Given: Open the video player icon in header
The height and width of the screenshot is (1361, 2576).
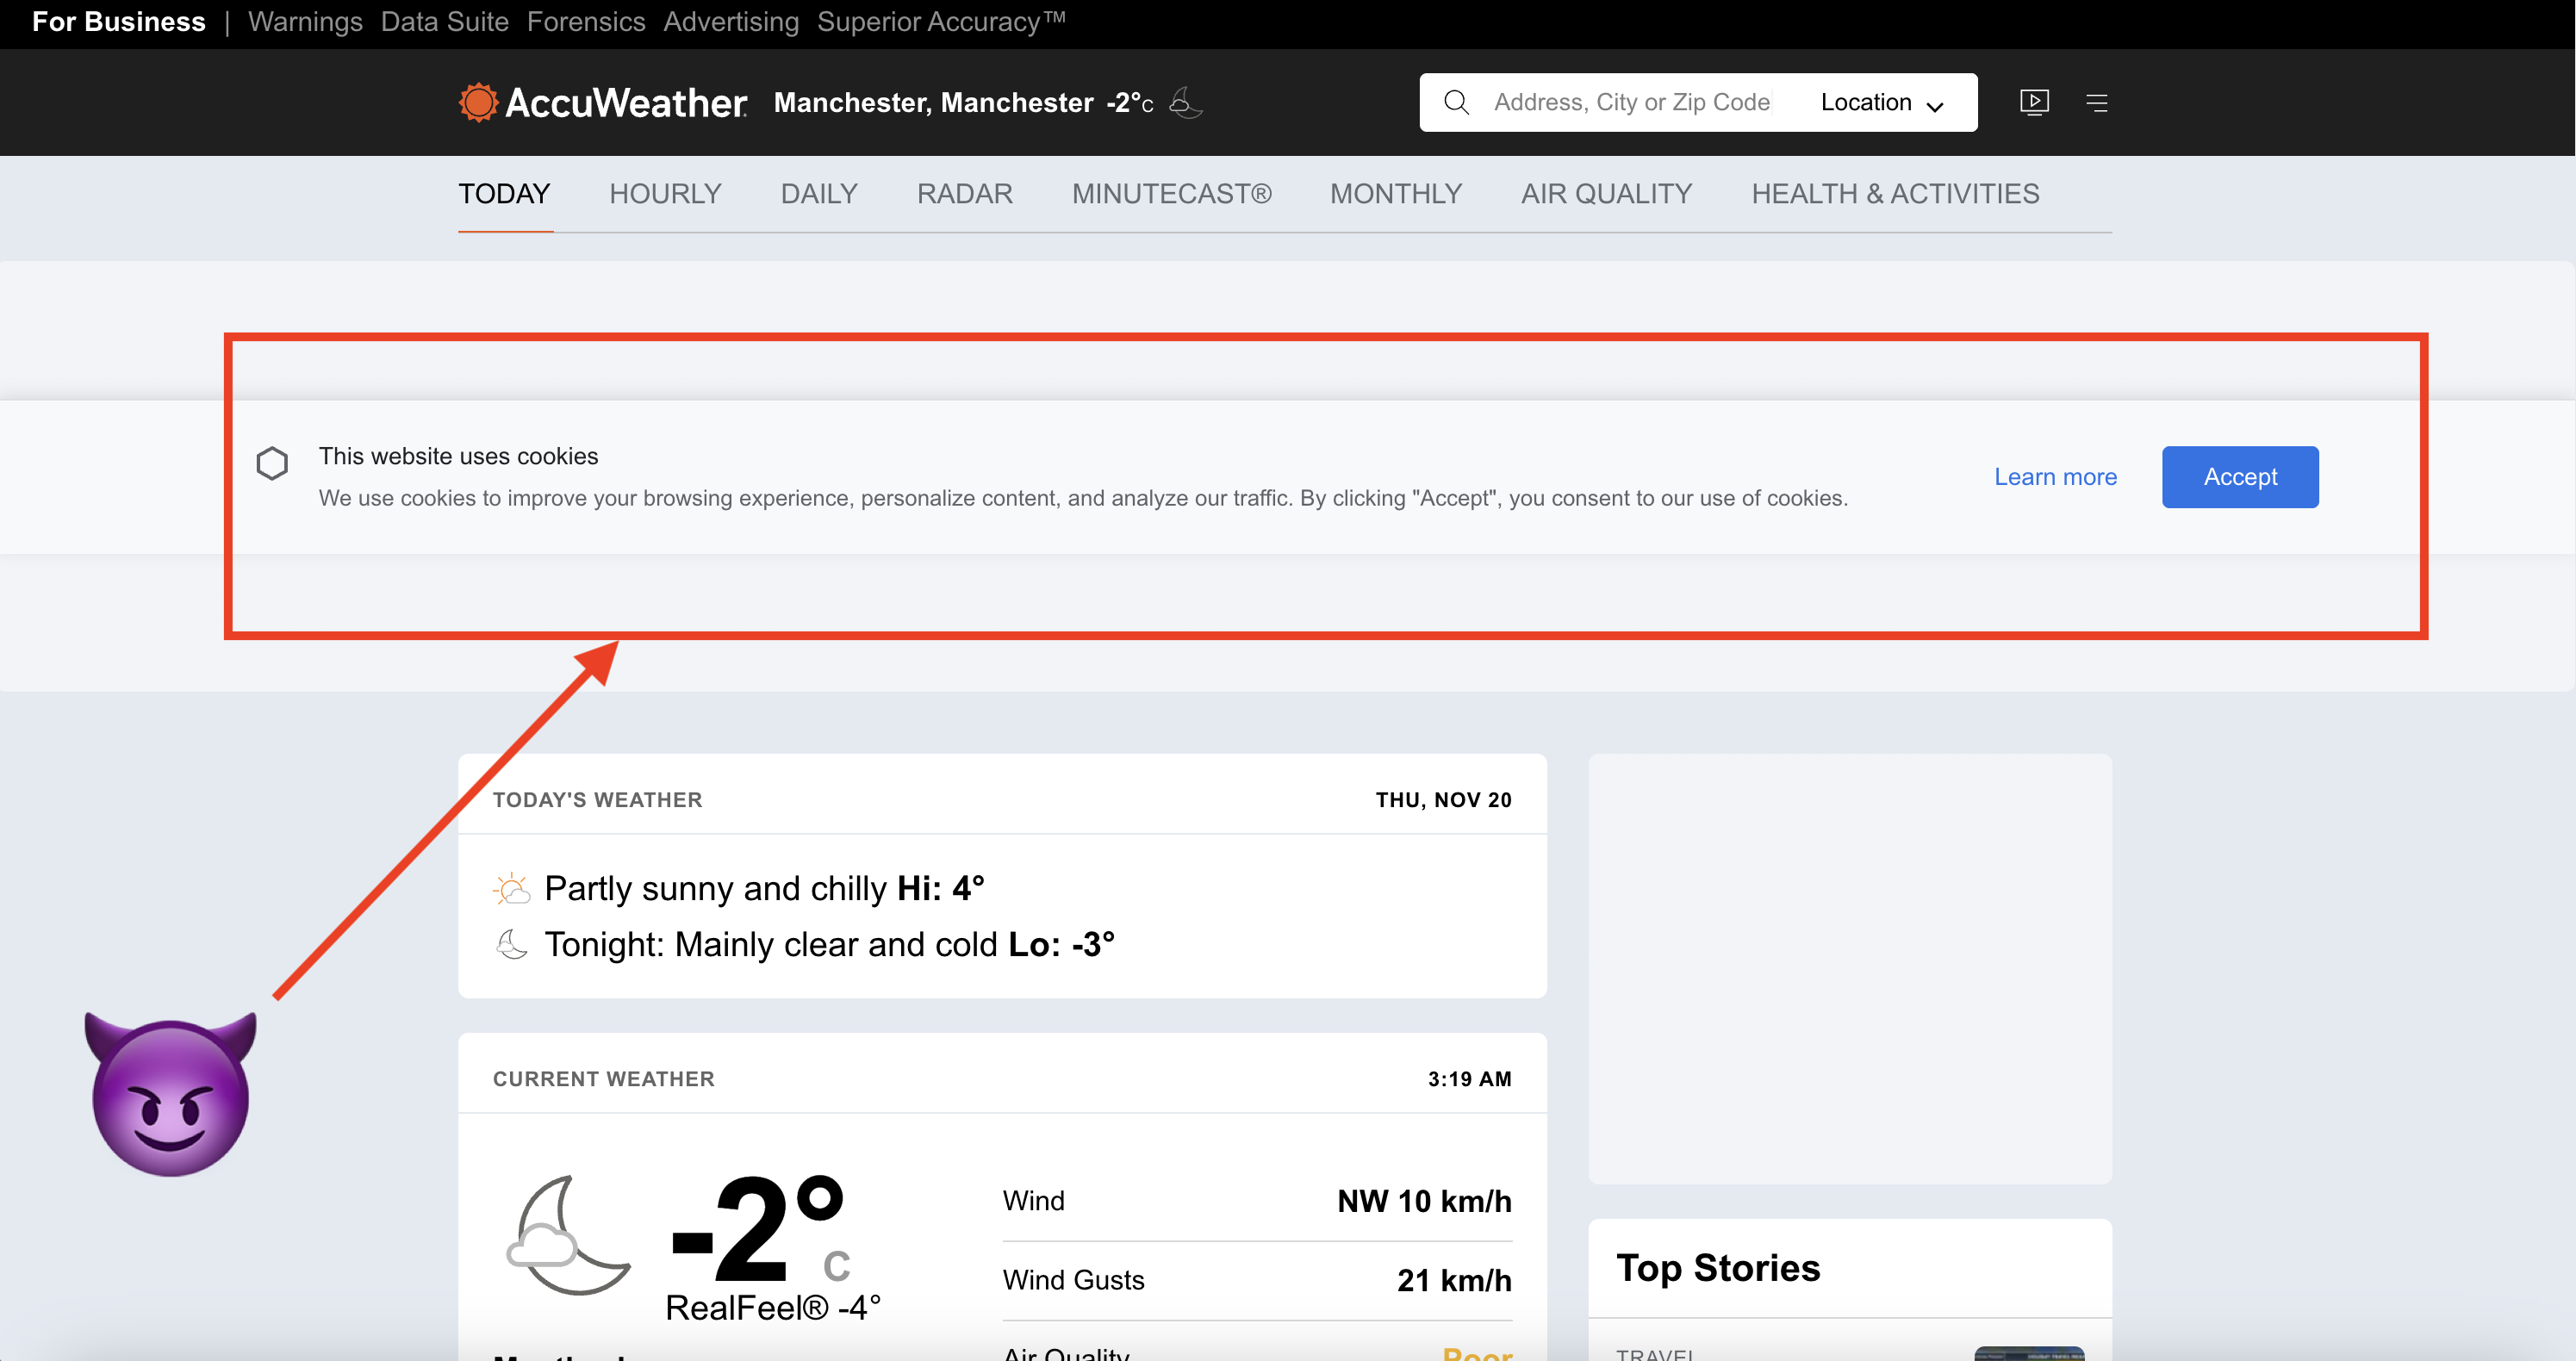Looking at the screenshot, I should (2034, 102).
